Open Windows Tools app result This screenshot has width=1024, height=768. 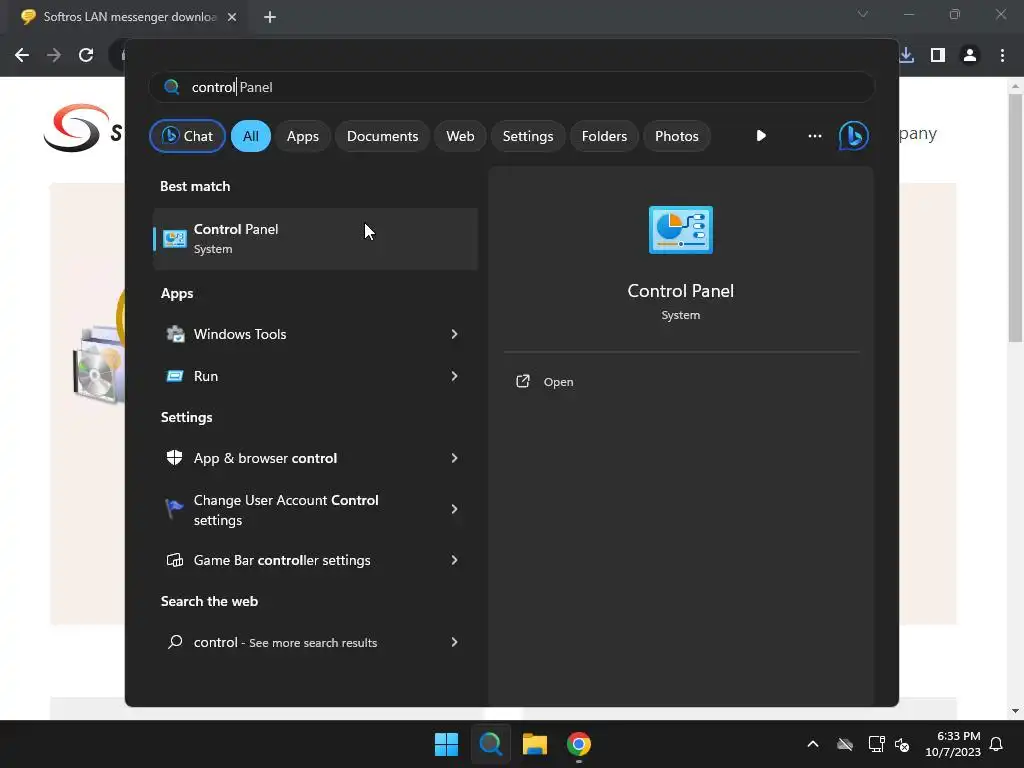[x=315, y=334]
